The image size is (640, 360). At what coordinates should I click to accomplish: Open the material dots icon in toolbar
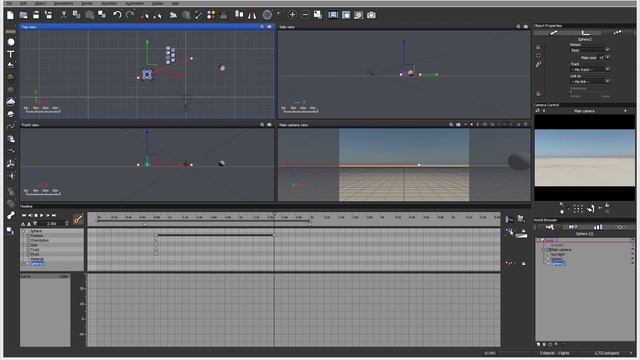coord(211,15)
